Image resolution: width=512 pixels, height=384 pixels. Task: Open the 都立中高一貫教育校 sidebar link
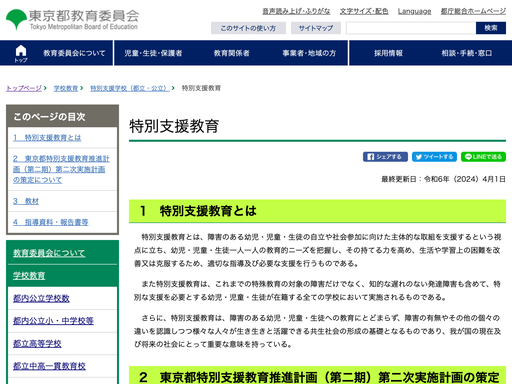click(x=49, y=366)
